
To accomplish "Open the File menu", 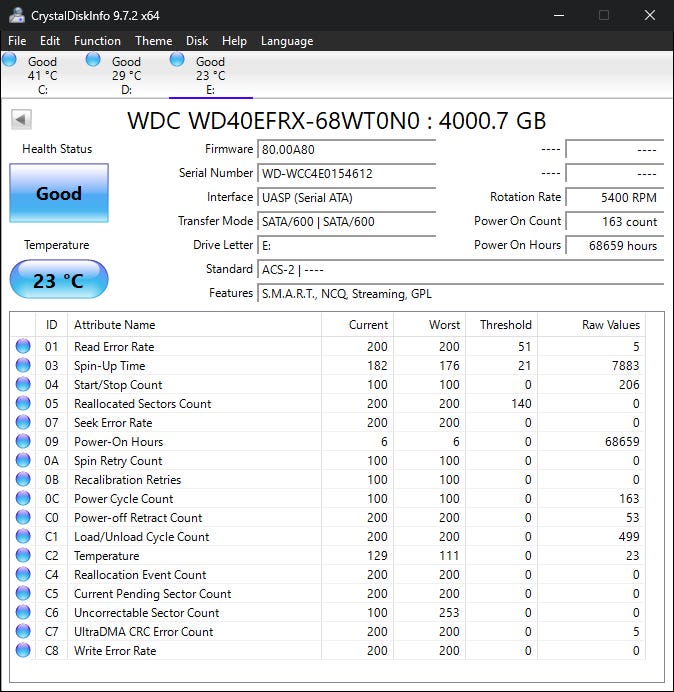I will coord(18,41).
